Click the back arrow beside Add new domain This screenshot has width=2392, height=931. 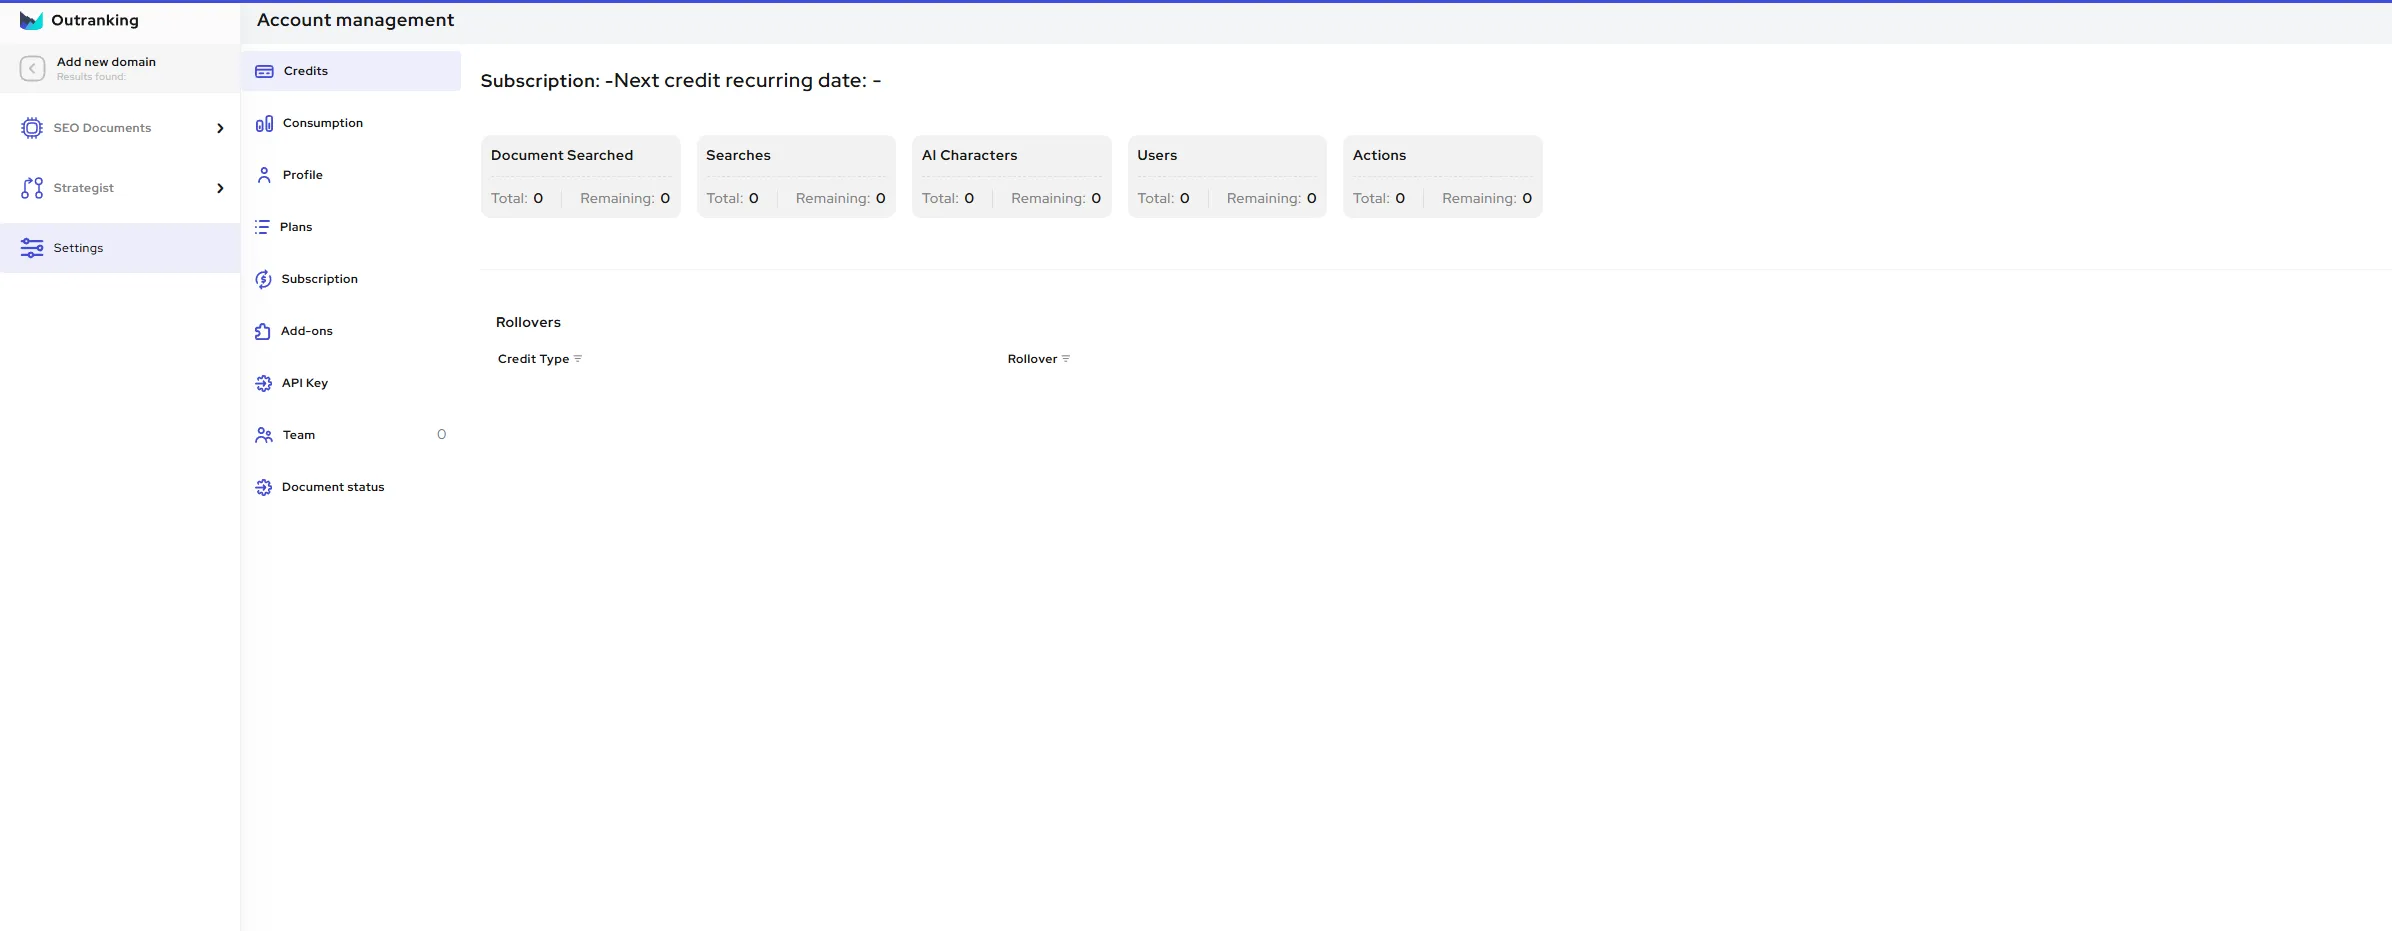32,68
